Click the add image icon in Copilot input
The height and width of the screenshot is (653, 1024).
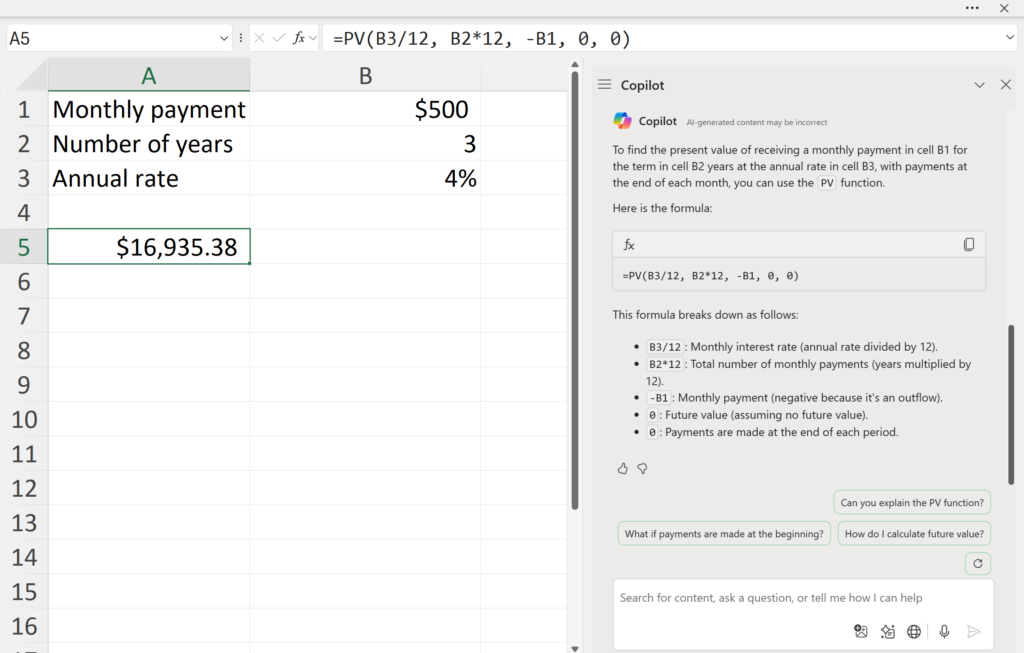coord(860,631)
